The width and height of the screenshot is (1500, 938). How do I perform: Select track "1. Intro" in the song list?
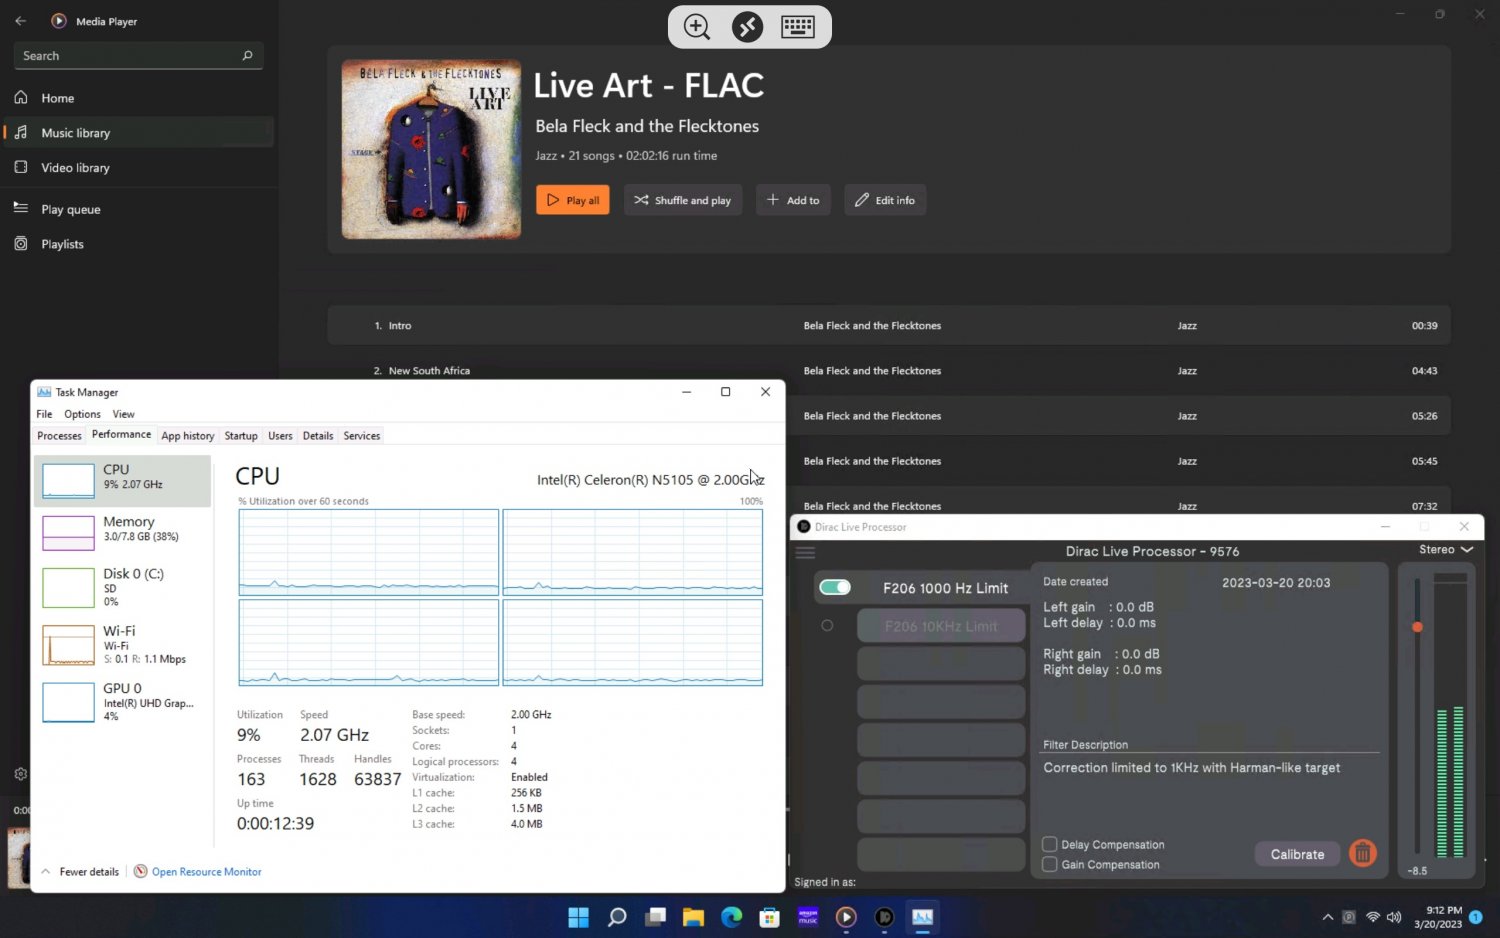tap(889, 326)
